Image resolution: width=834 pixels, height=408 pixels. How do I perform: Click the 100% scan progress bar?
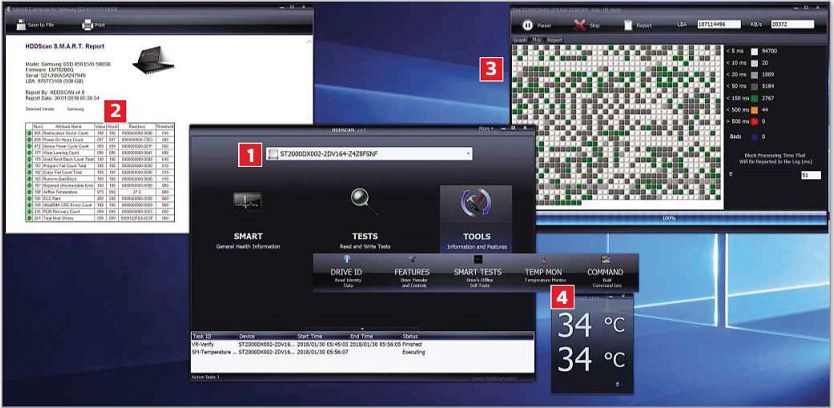point(682,218)
